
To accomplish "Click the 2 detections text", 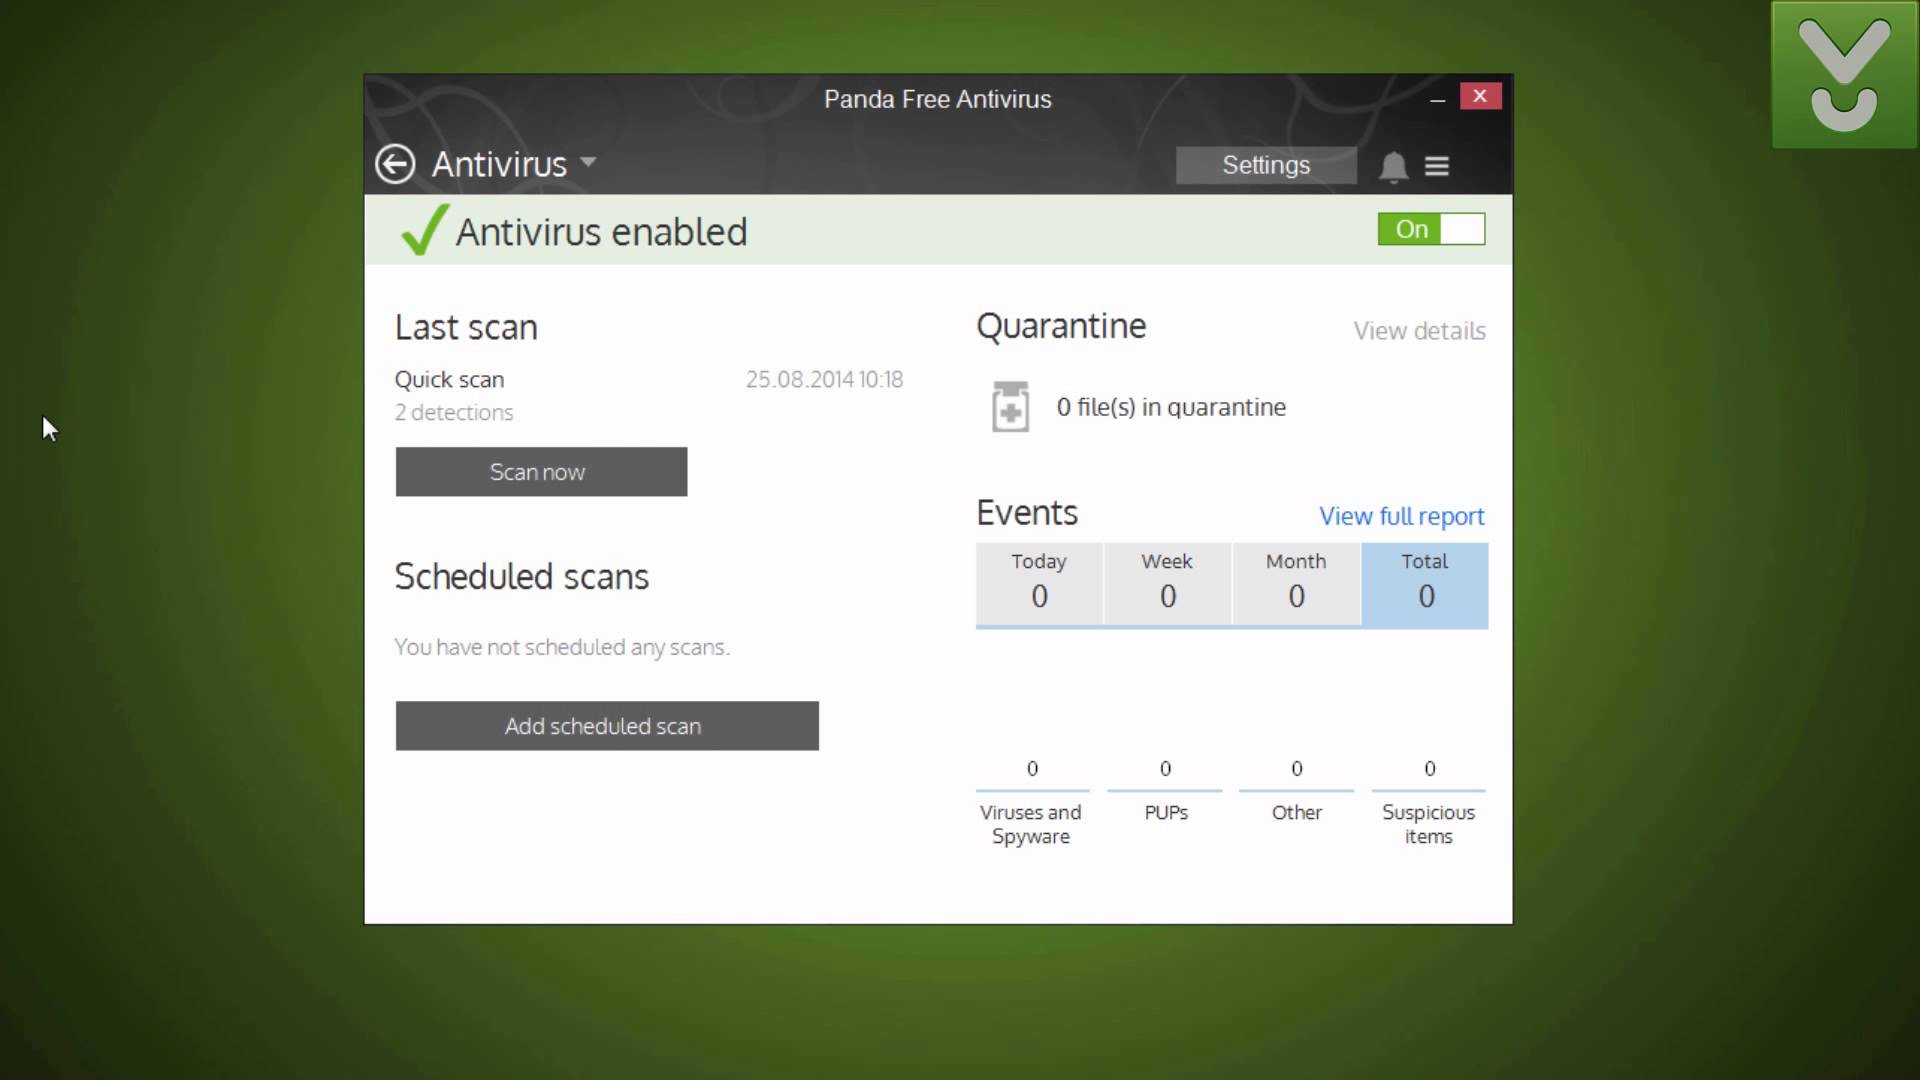I will [x=454, y=412].
